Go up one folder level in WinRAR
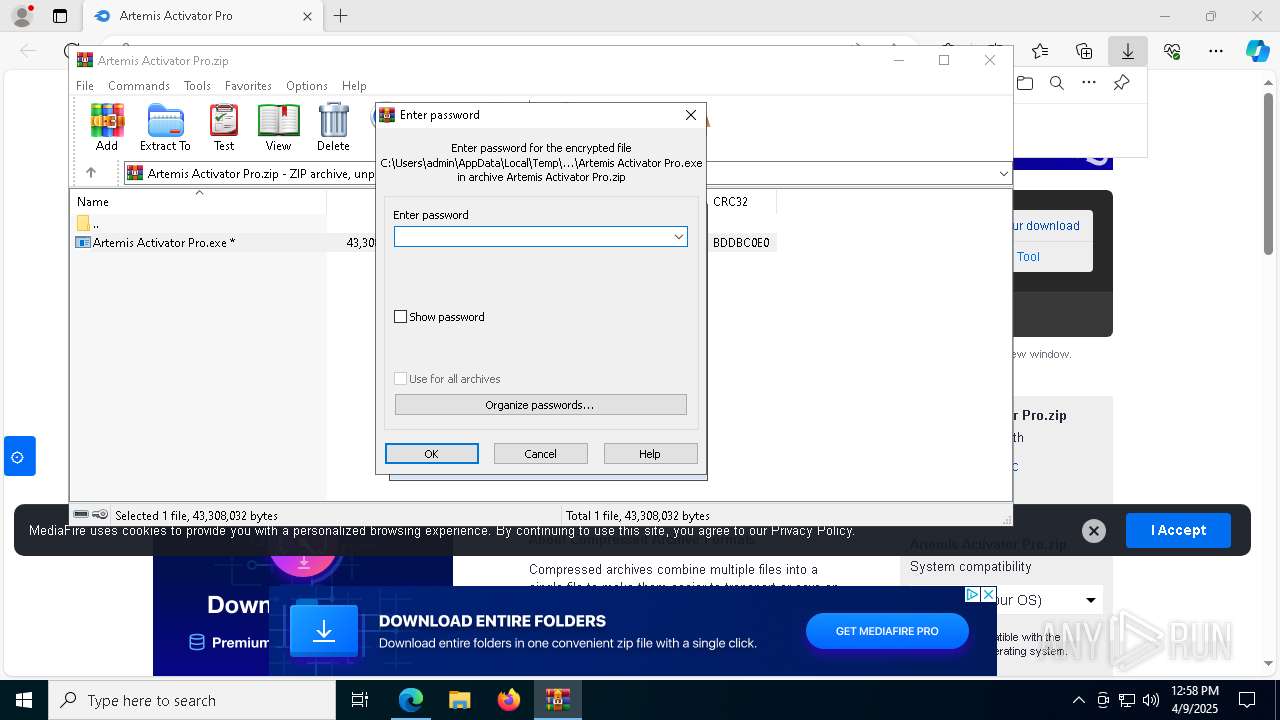The width and height of the screenshot is (1280, 720). [90, 173]
